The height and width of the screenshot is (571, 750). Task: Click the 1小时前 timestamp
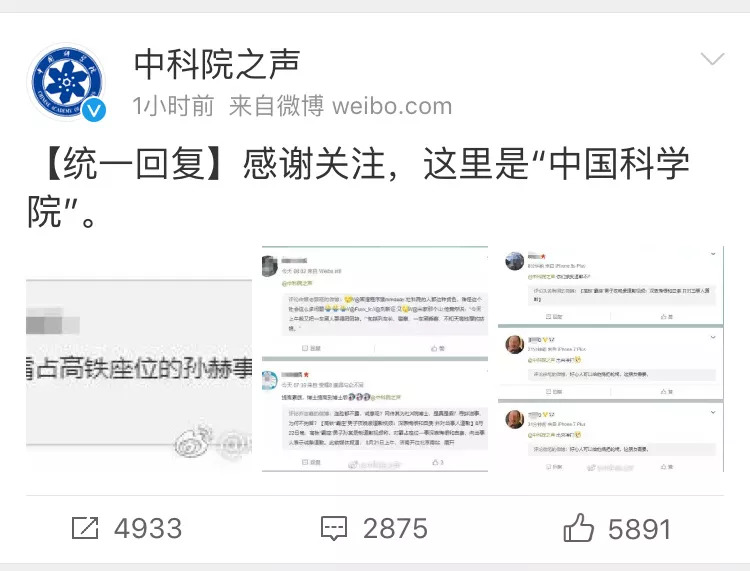click(x=173, y=106)
